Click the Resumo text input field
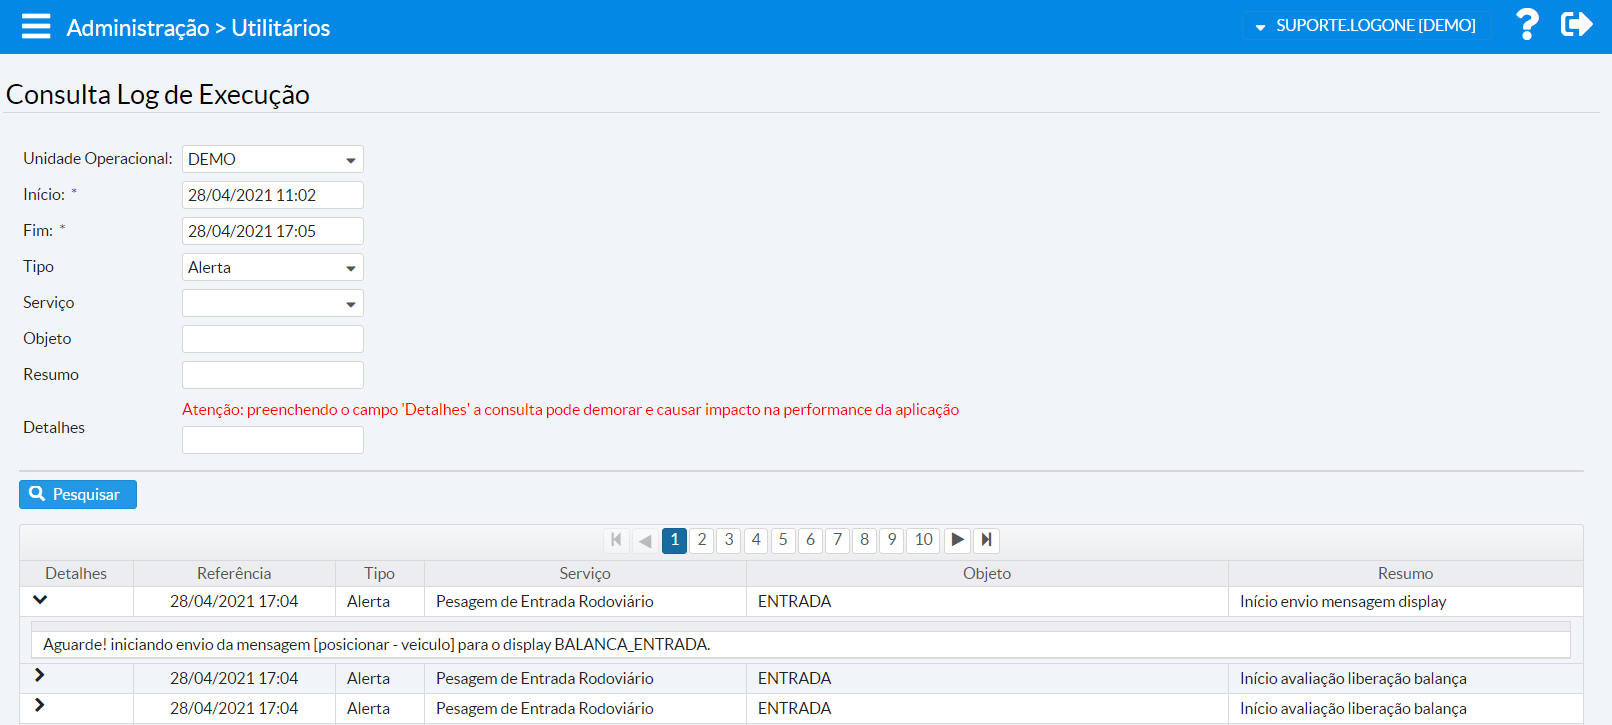 272,375
